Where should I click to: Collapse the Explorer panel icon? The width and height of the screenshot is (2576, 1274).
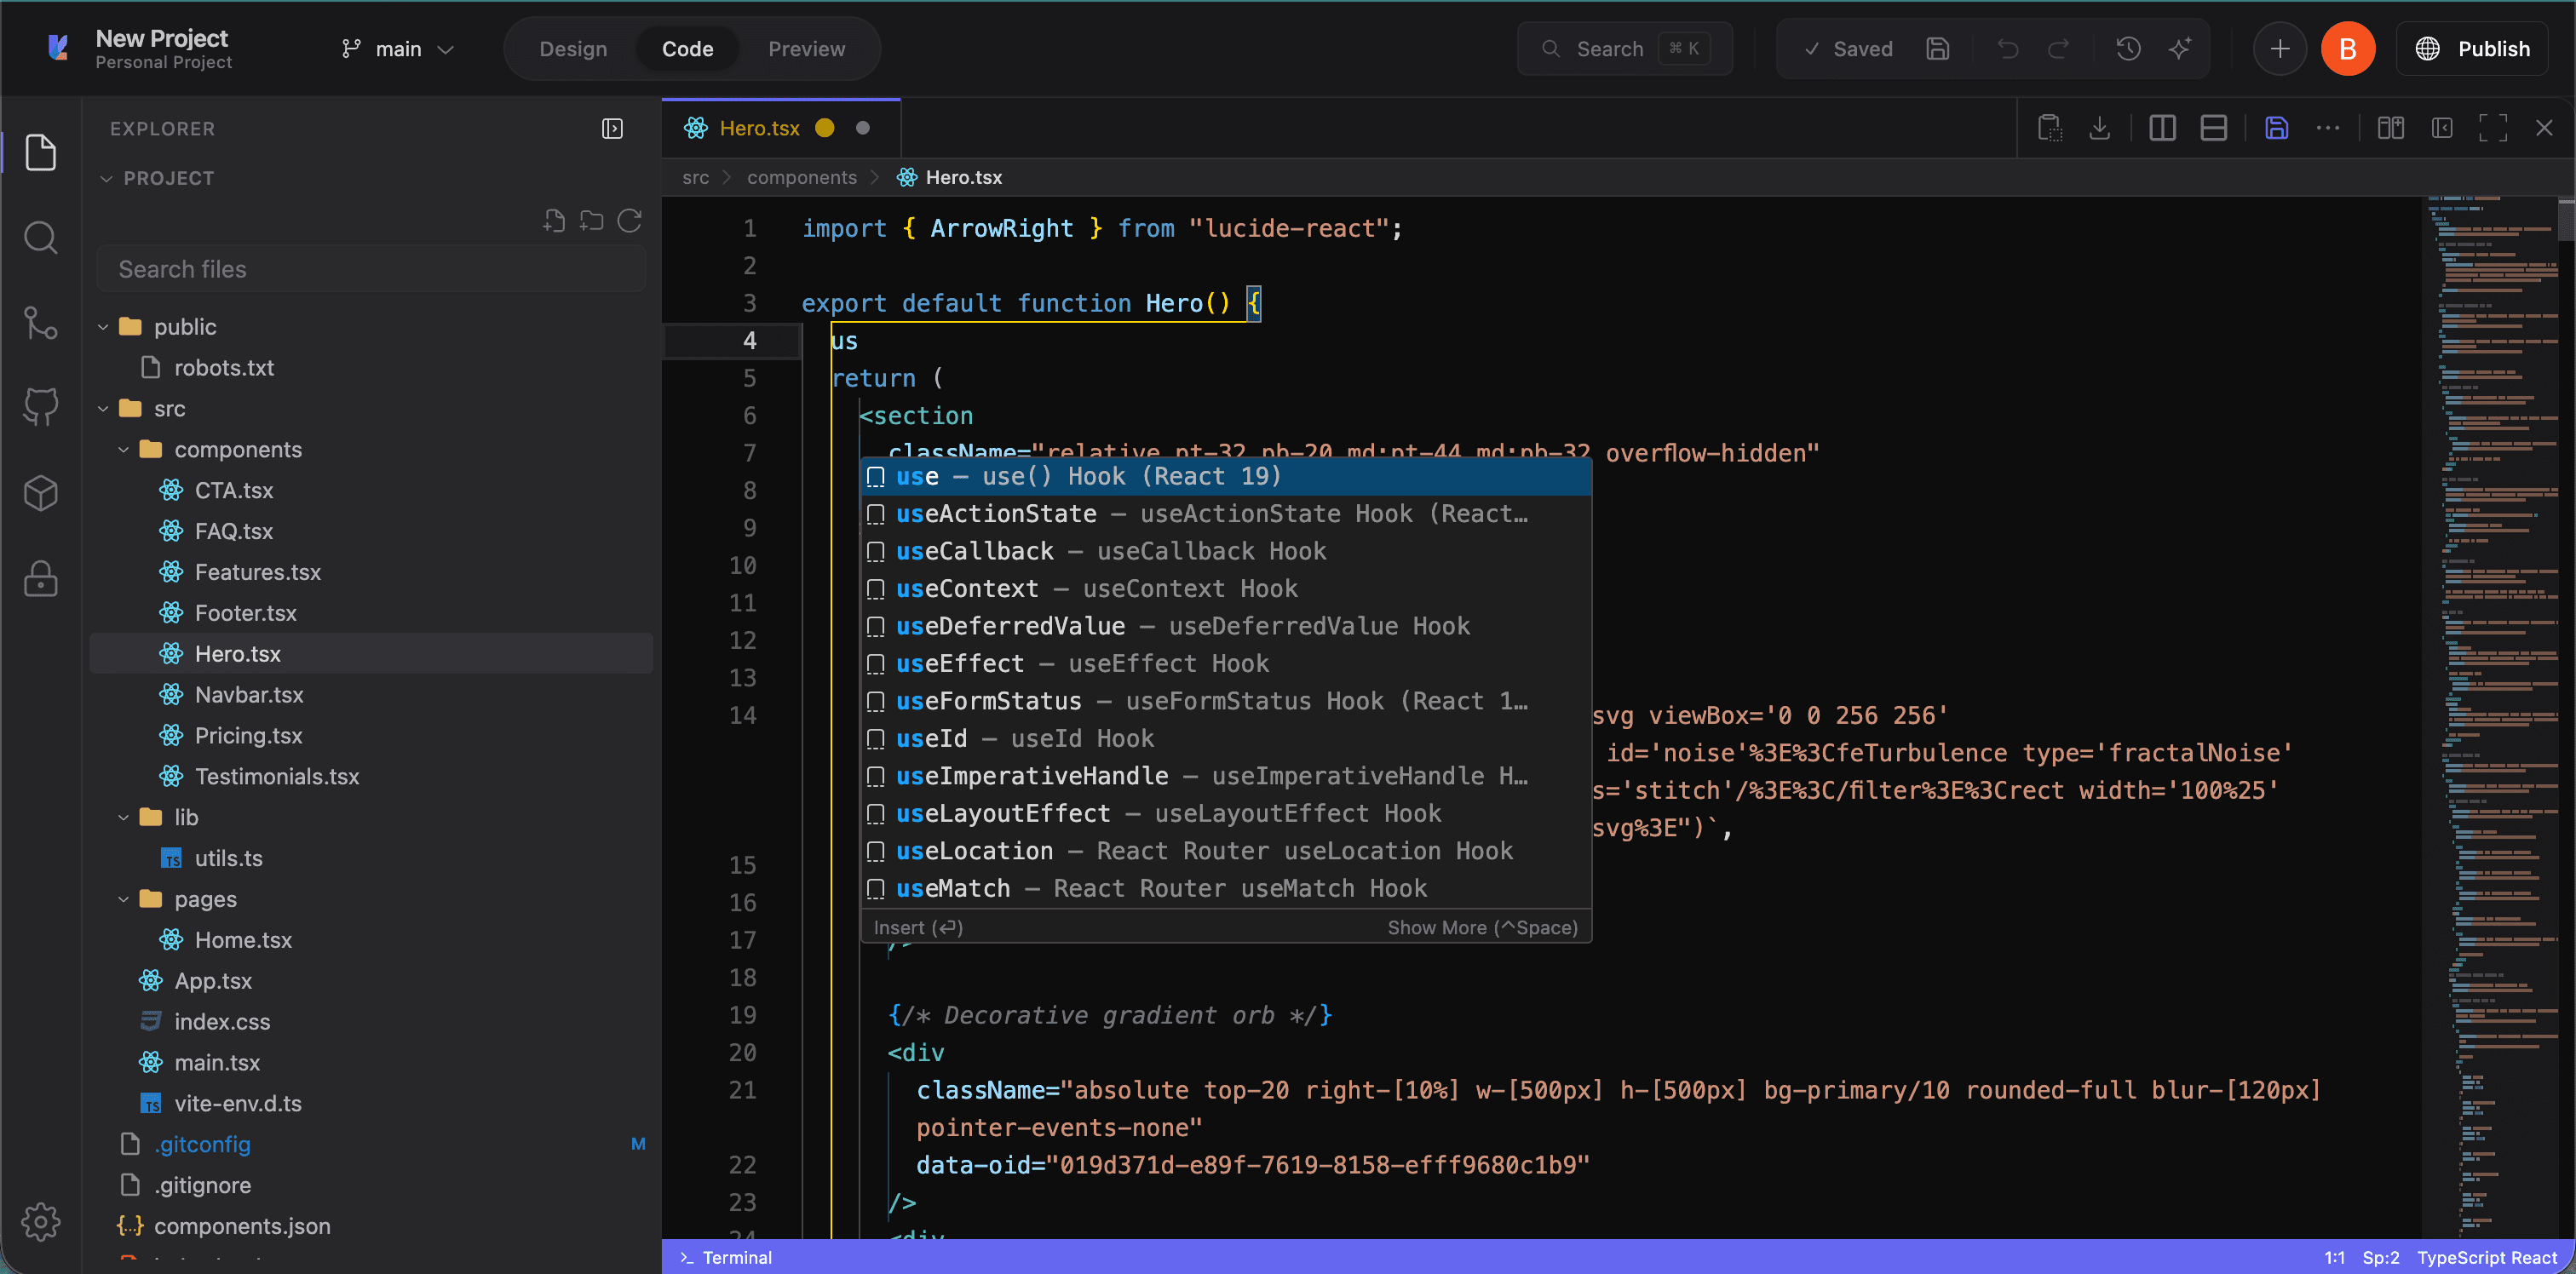(x=612, y=129)
